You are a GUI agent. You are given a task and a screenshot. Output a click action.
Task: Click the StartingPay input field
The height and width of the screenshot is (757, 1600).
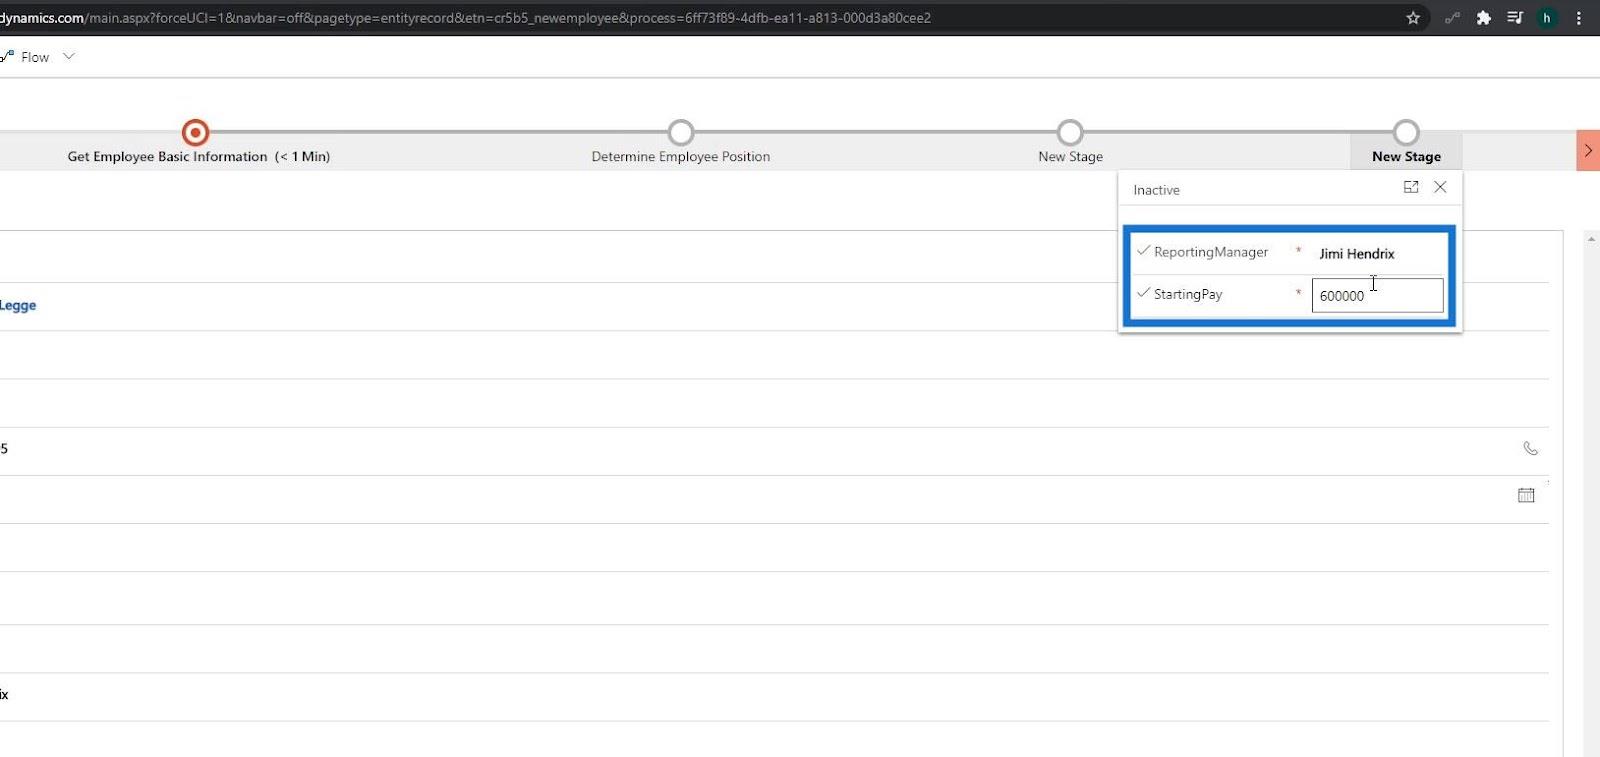tap(1377, 295)
